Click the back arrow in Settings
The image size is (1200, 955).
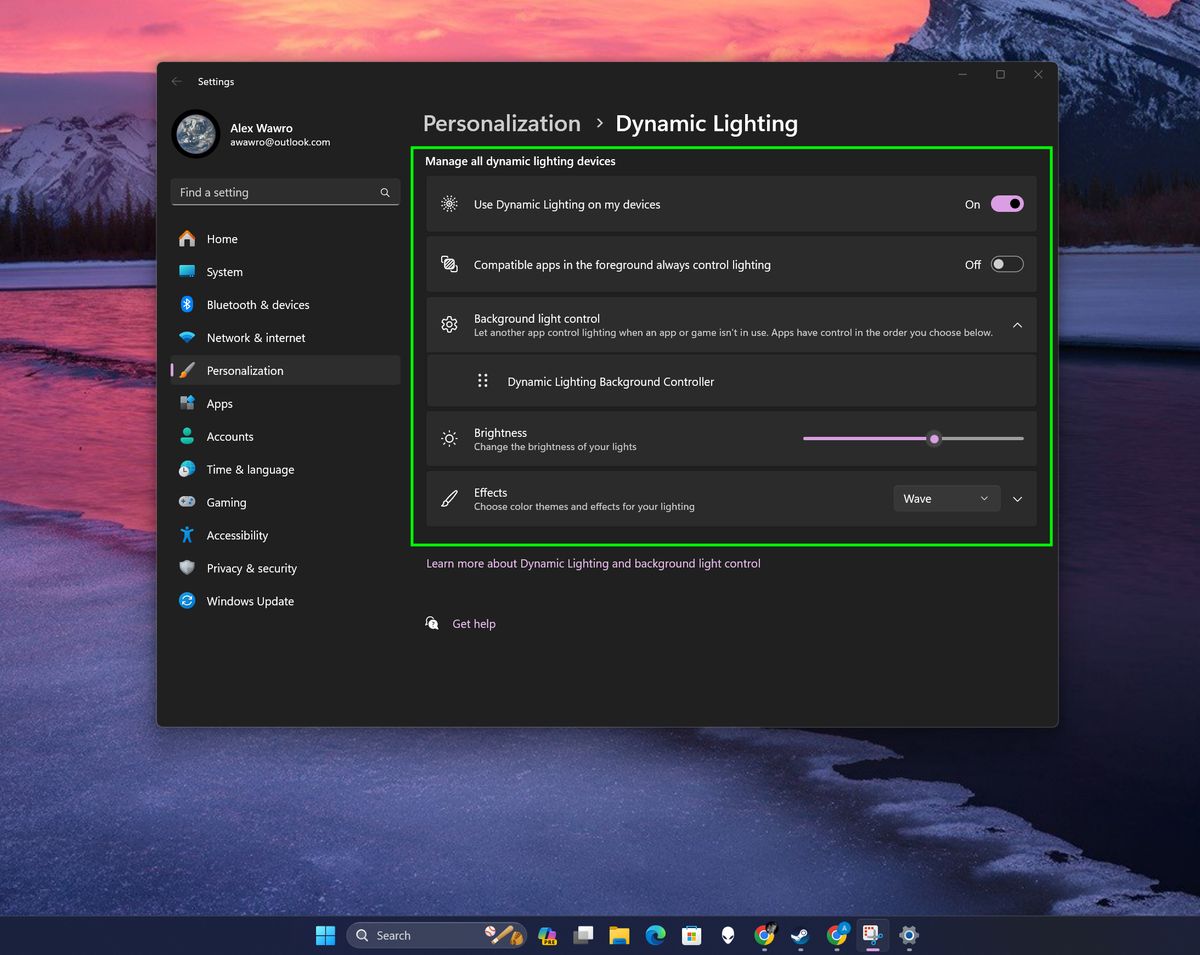click(176, 81)
